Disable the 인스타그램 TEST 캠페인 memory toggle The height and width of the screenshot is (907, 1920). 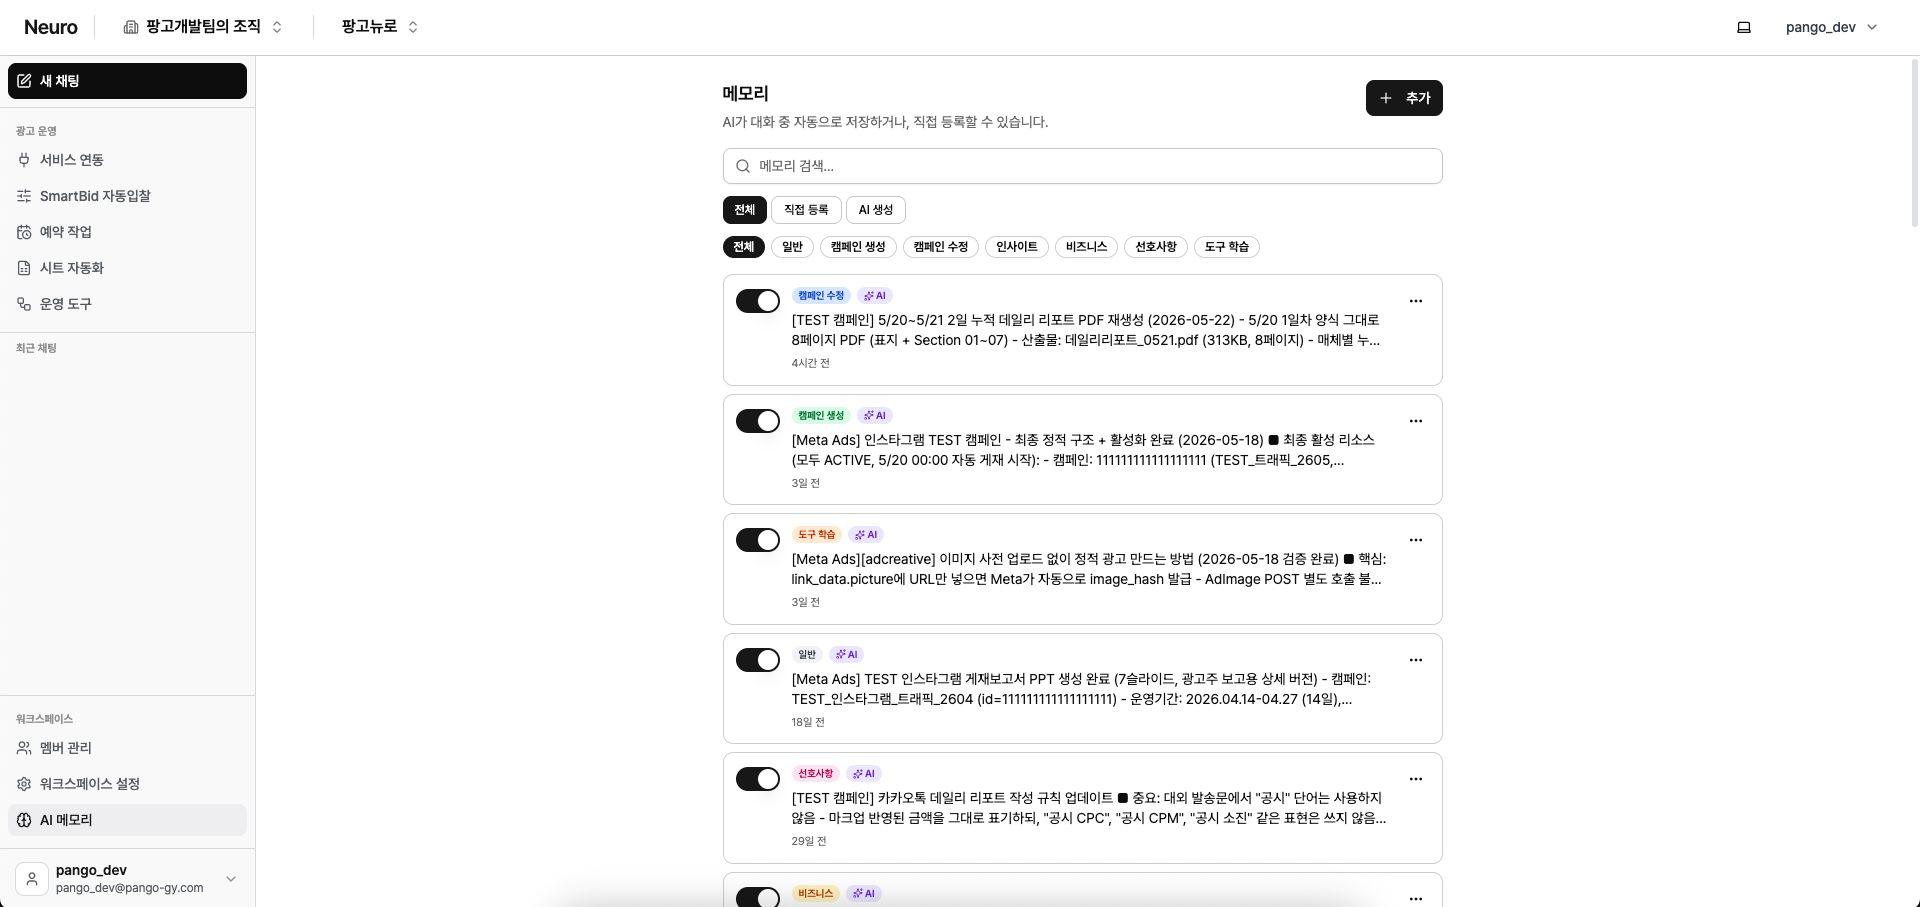(x=758, y=421)
